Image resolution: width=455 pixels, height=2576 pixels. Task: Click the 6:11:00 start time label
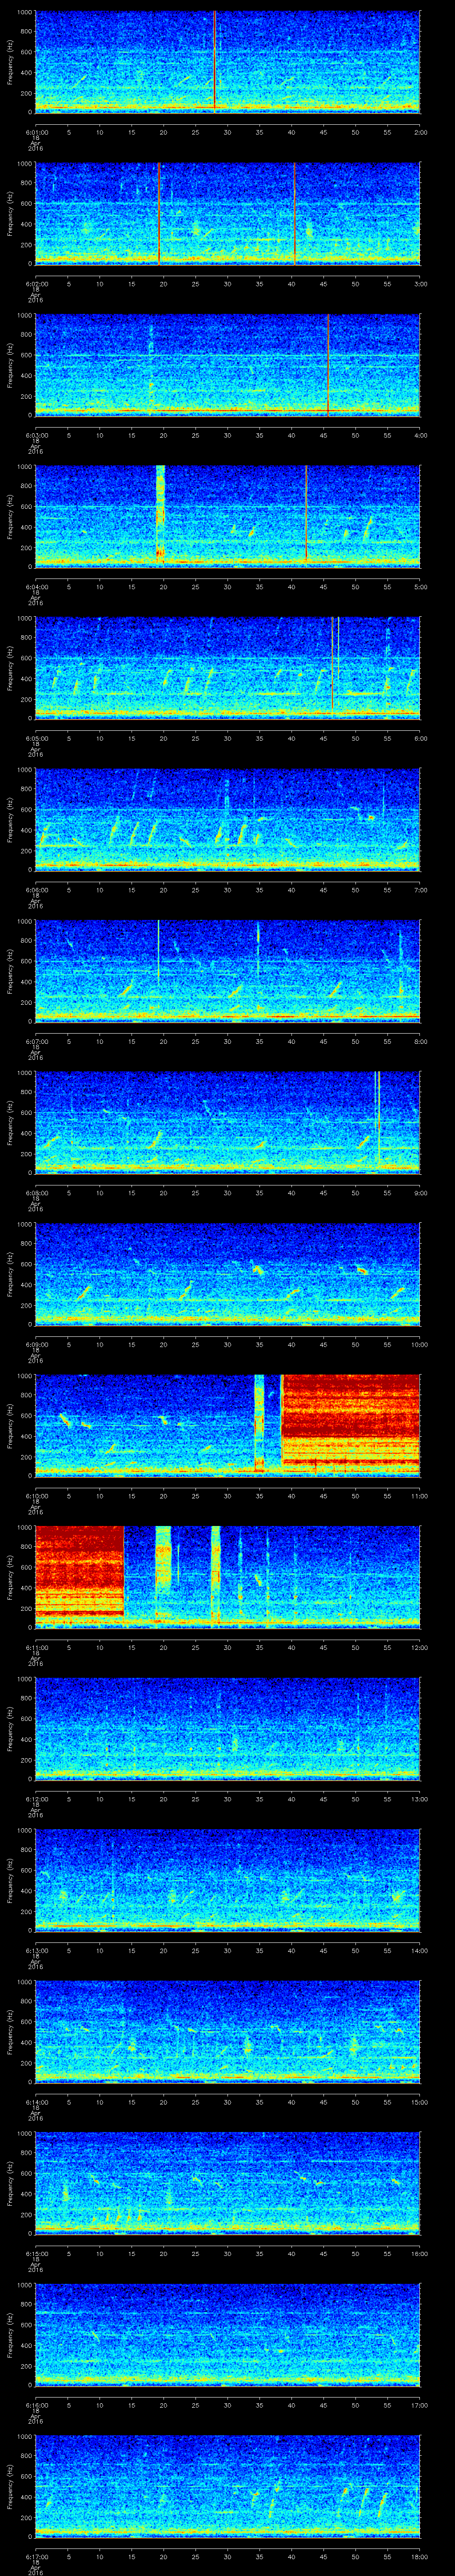point(37,1647)
